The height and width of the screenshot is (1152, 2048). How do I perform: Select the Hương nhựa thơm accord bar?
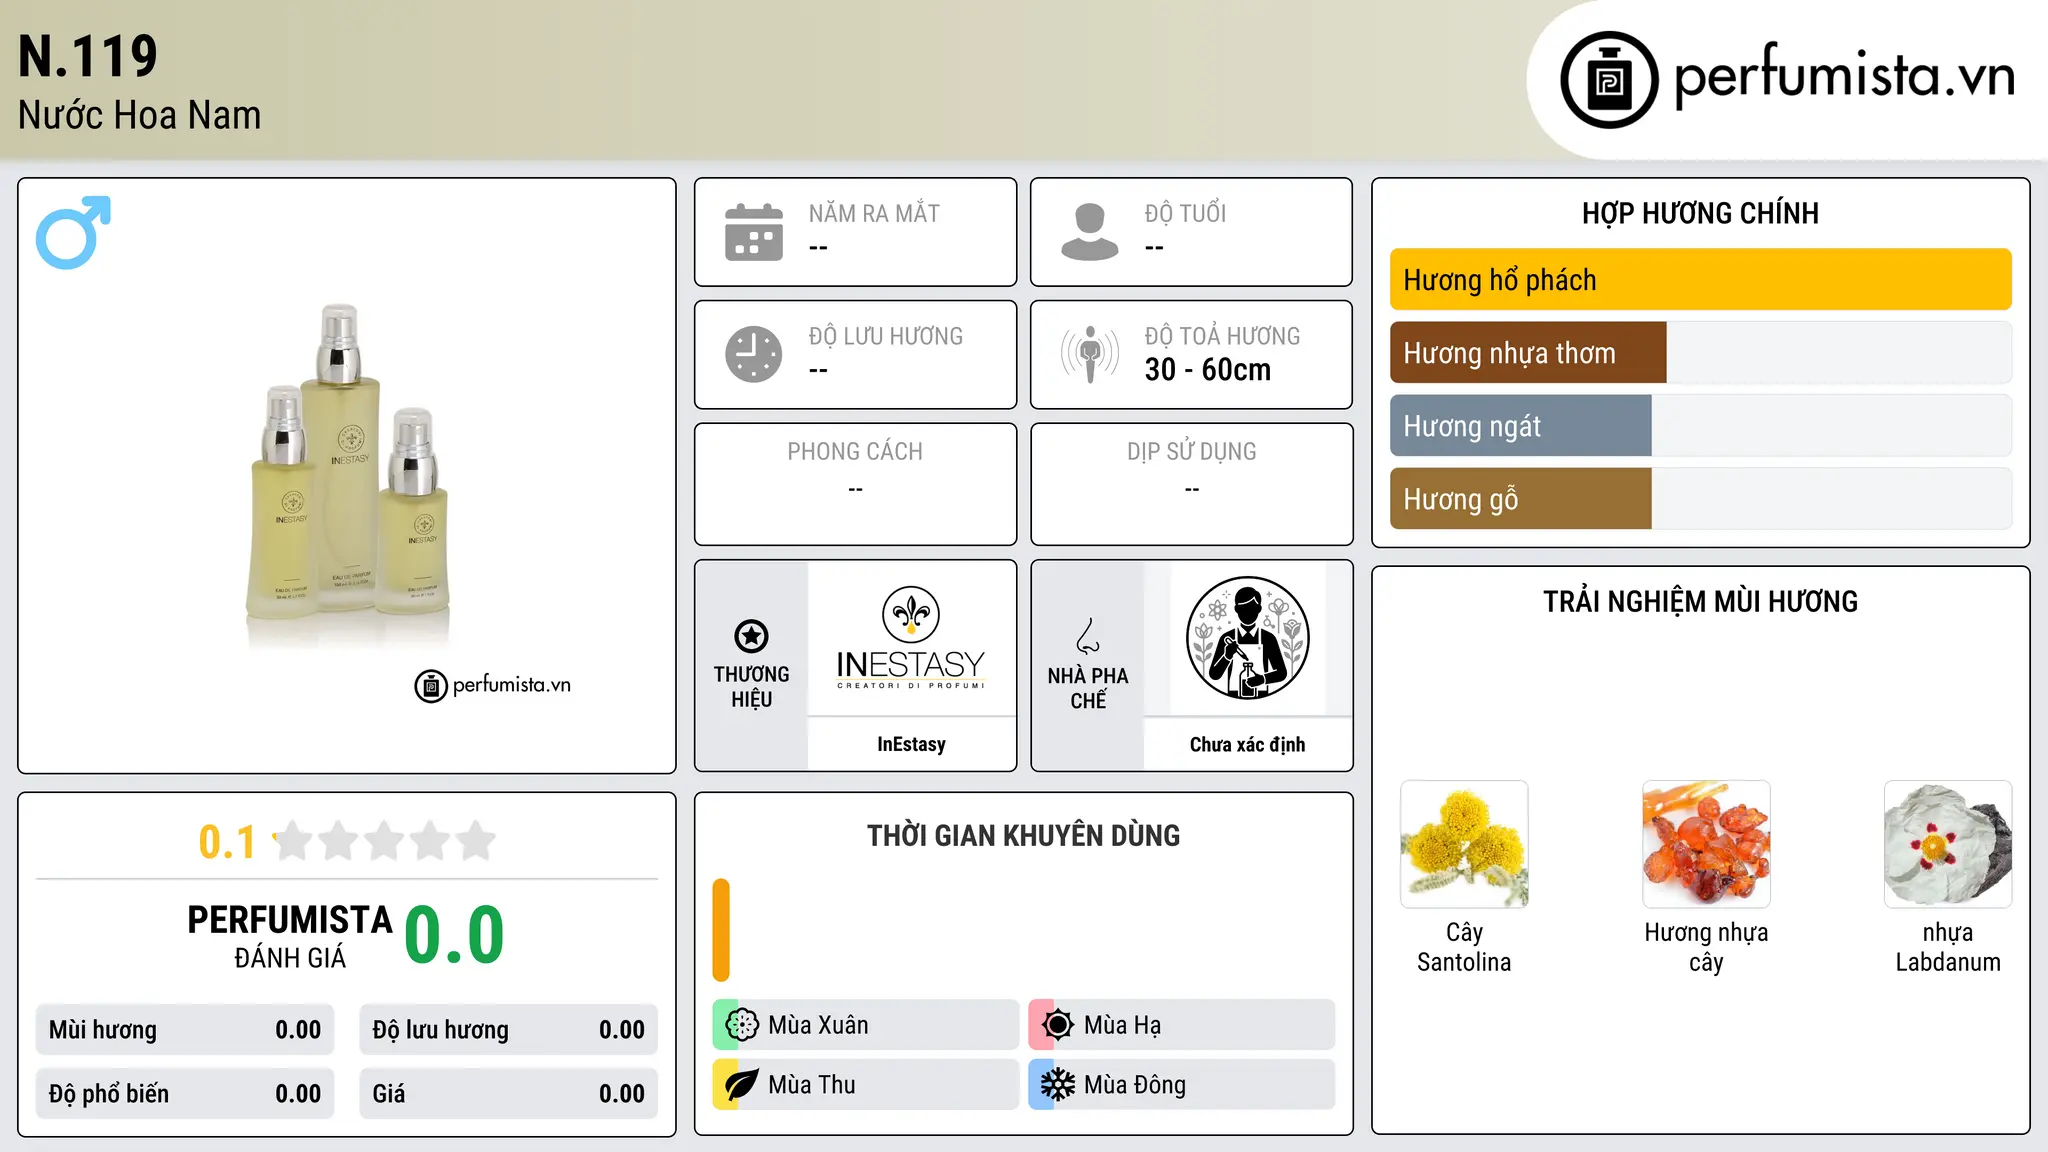tap(1700, 353)
